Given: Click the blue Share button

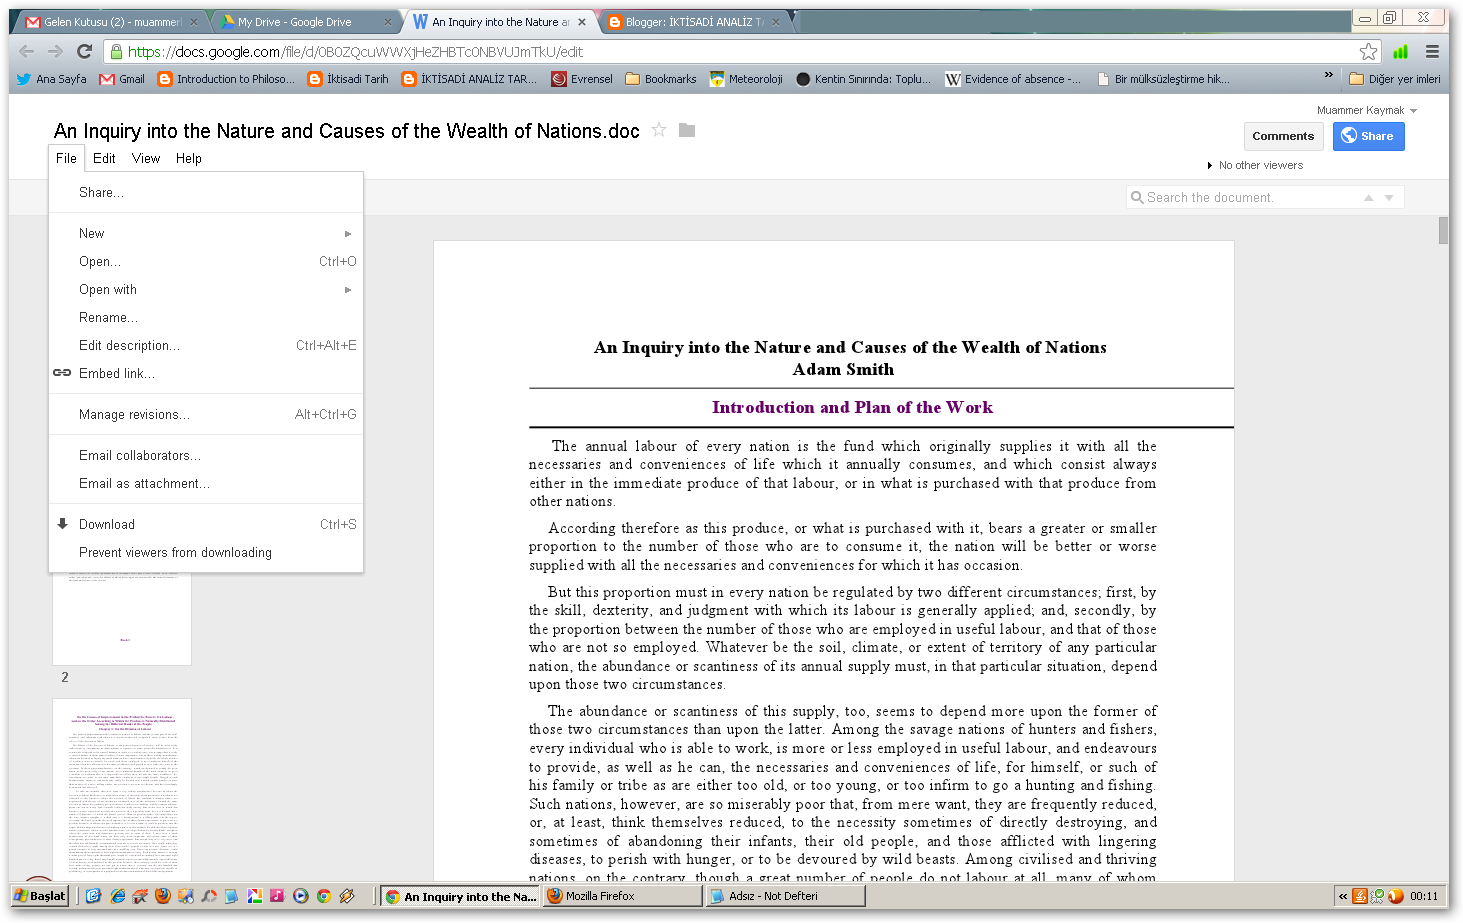Looking at the screenshot, I should point(1368,136).
